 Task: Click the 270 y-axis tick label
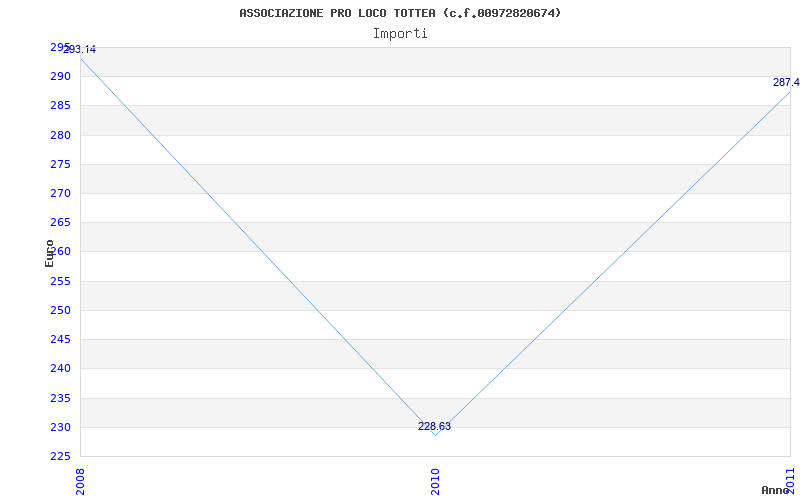pos(60,193)
